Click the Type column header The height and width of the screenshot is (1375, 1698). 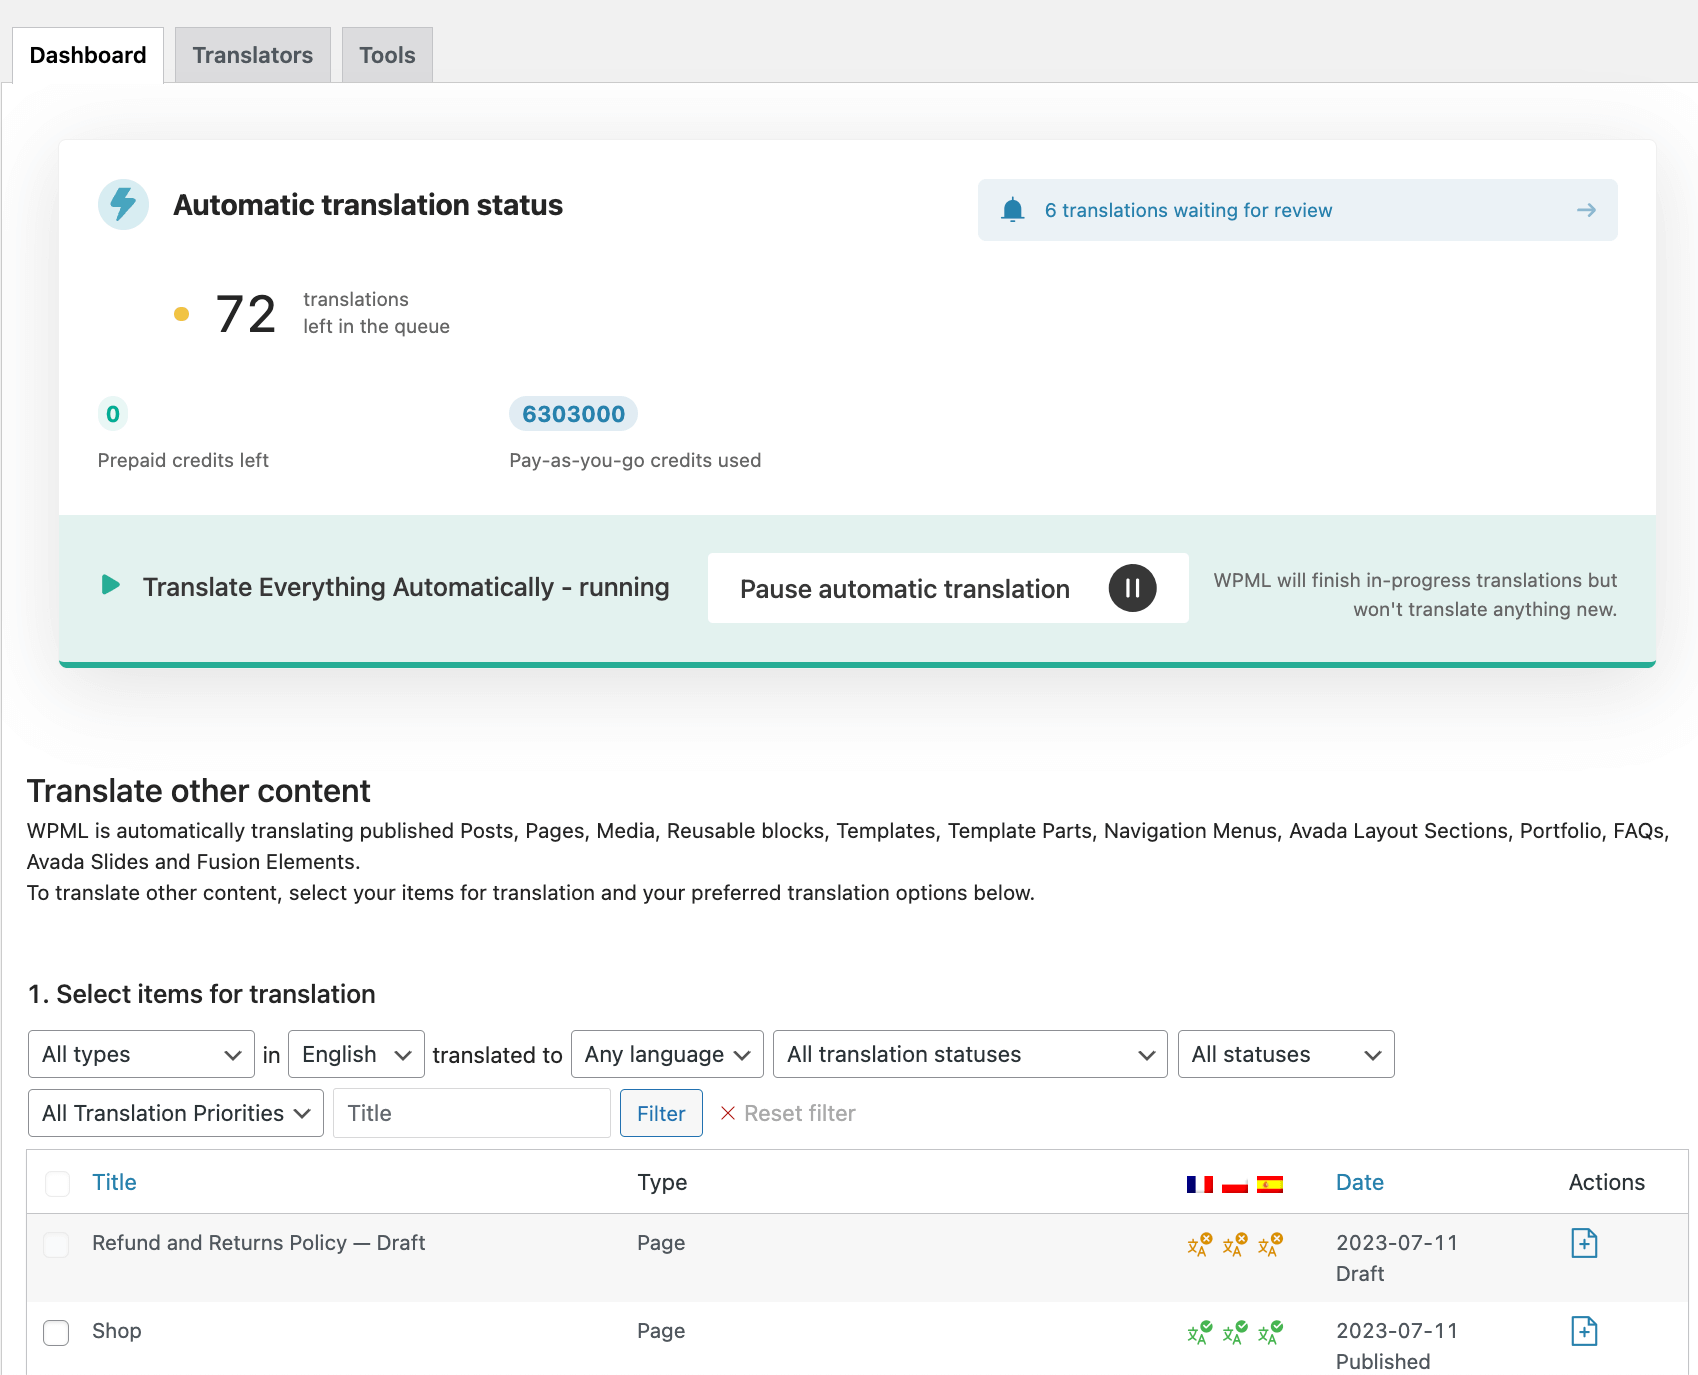(662, 1182)
